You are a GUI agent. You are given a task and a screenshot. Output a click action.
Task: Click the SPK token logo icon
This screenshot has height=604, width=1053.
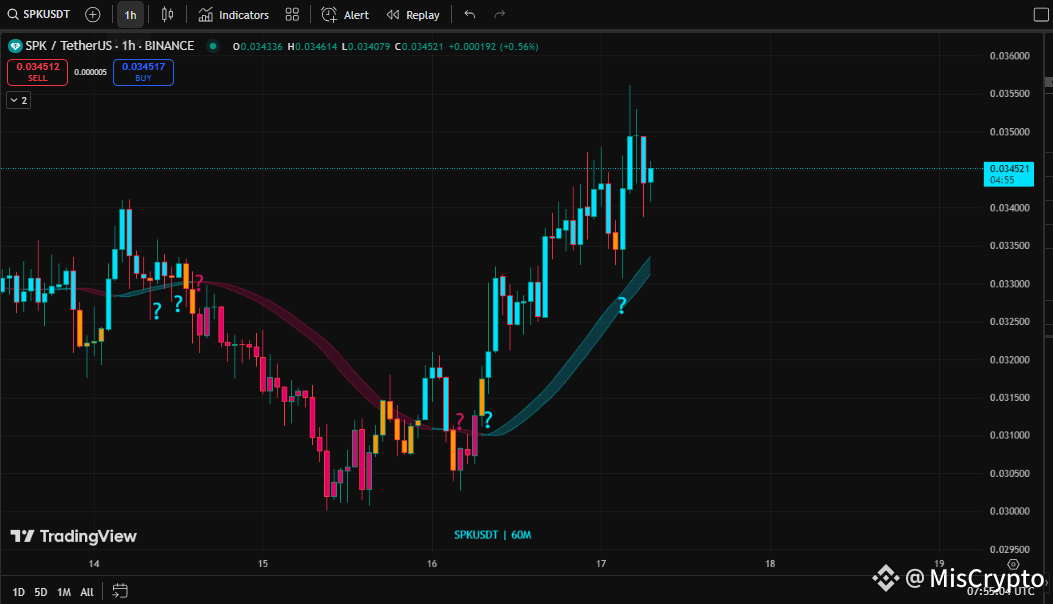point(15,46)
